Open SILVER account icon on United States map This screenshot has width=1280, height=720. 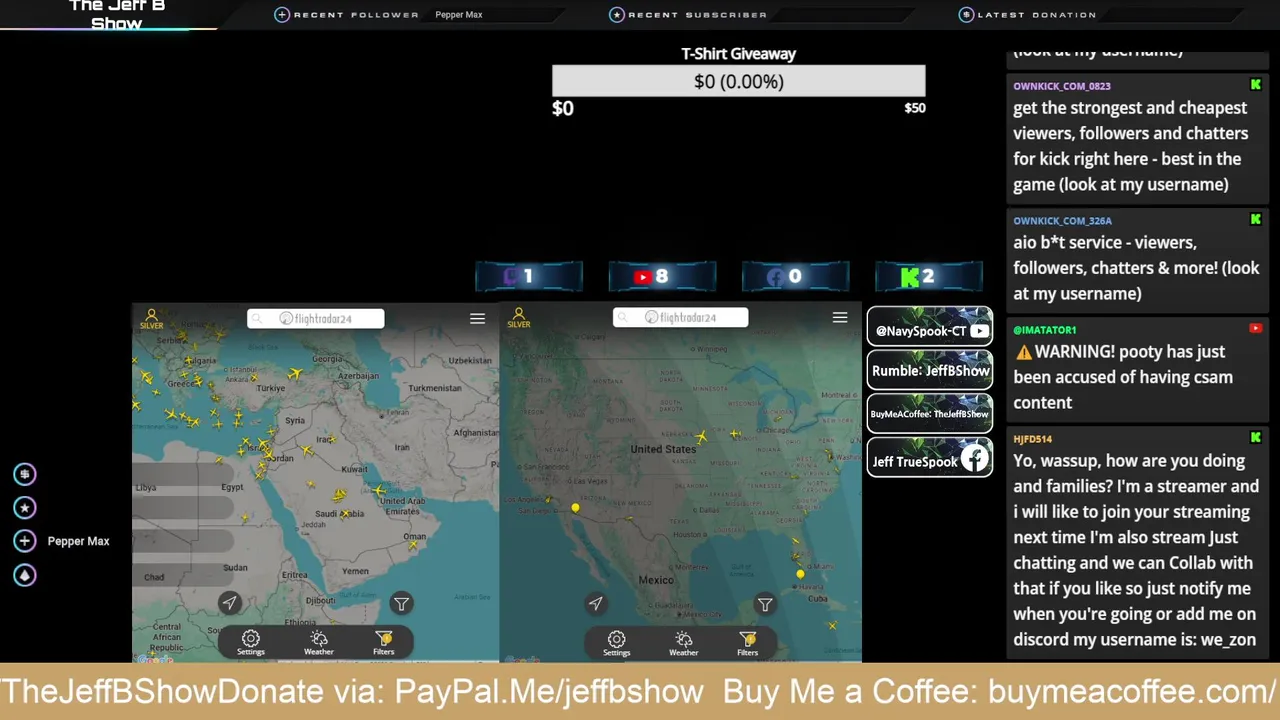pyautogui.click(x=518, y=318)
